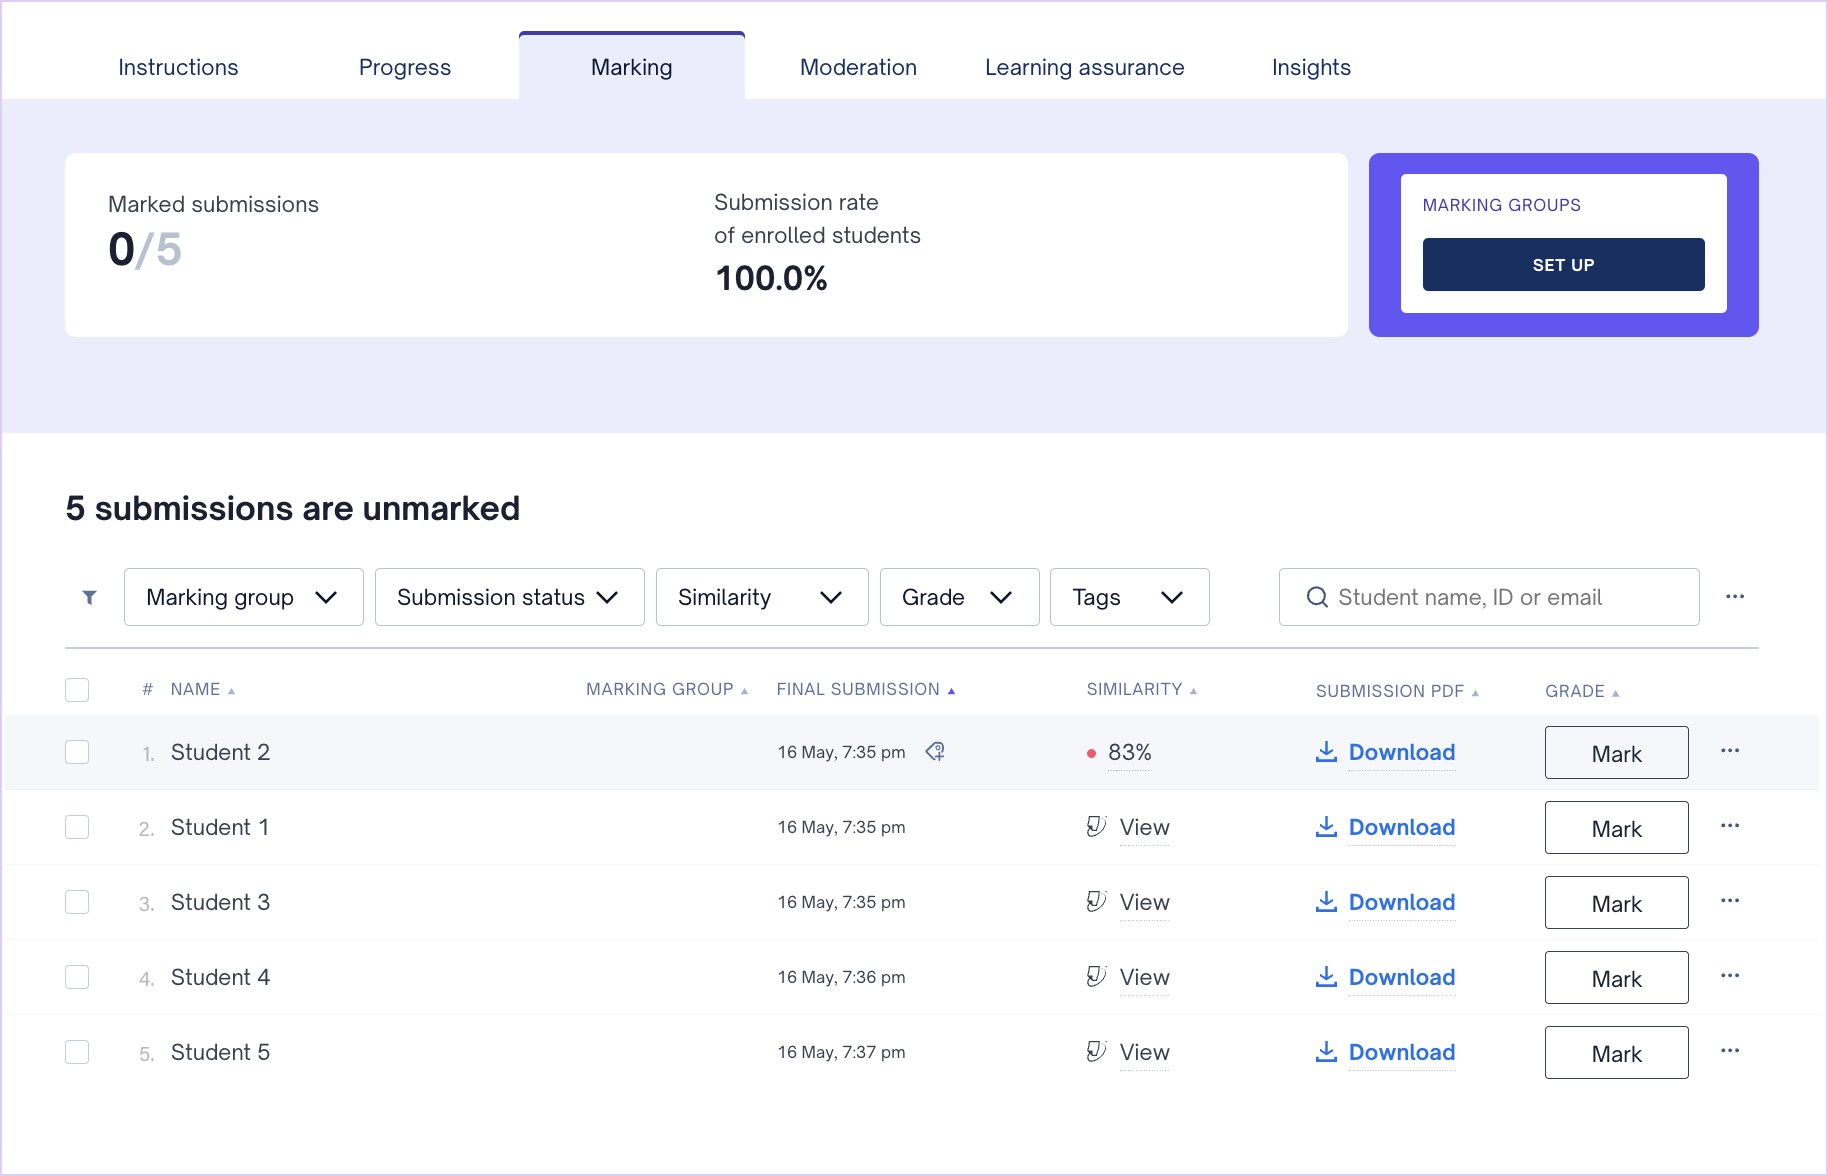The width and height of the screenshot is (1828, 1176).
Task: Click the Mark button for Student 1
Action: tap(1617, 828)
